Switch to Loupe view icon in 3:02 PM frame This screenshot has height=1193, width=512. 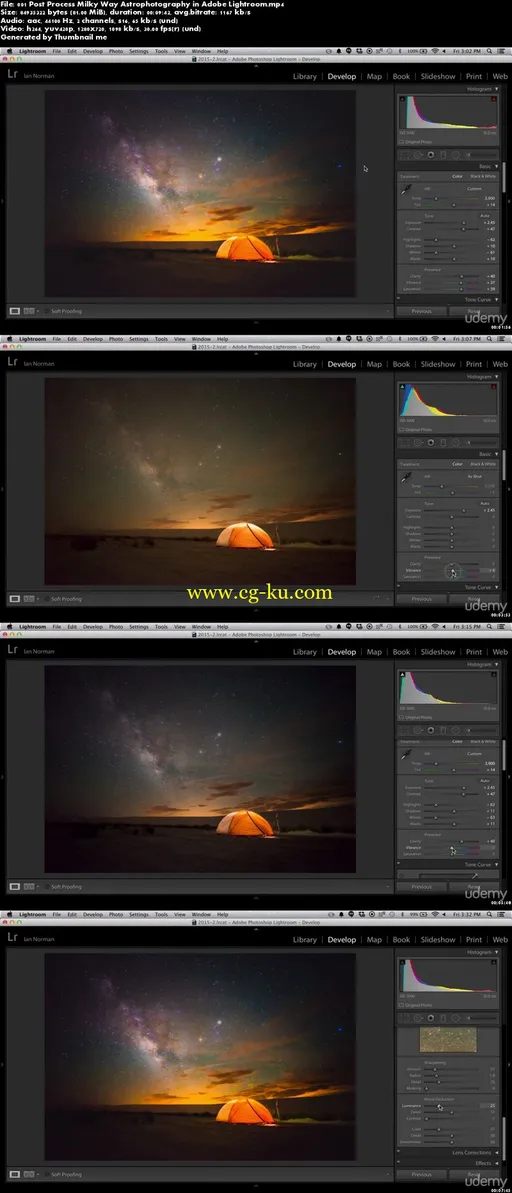pyautogui.click(x=14, y=311)
